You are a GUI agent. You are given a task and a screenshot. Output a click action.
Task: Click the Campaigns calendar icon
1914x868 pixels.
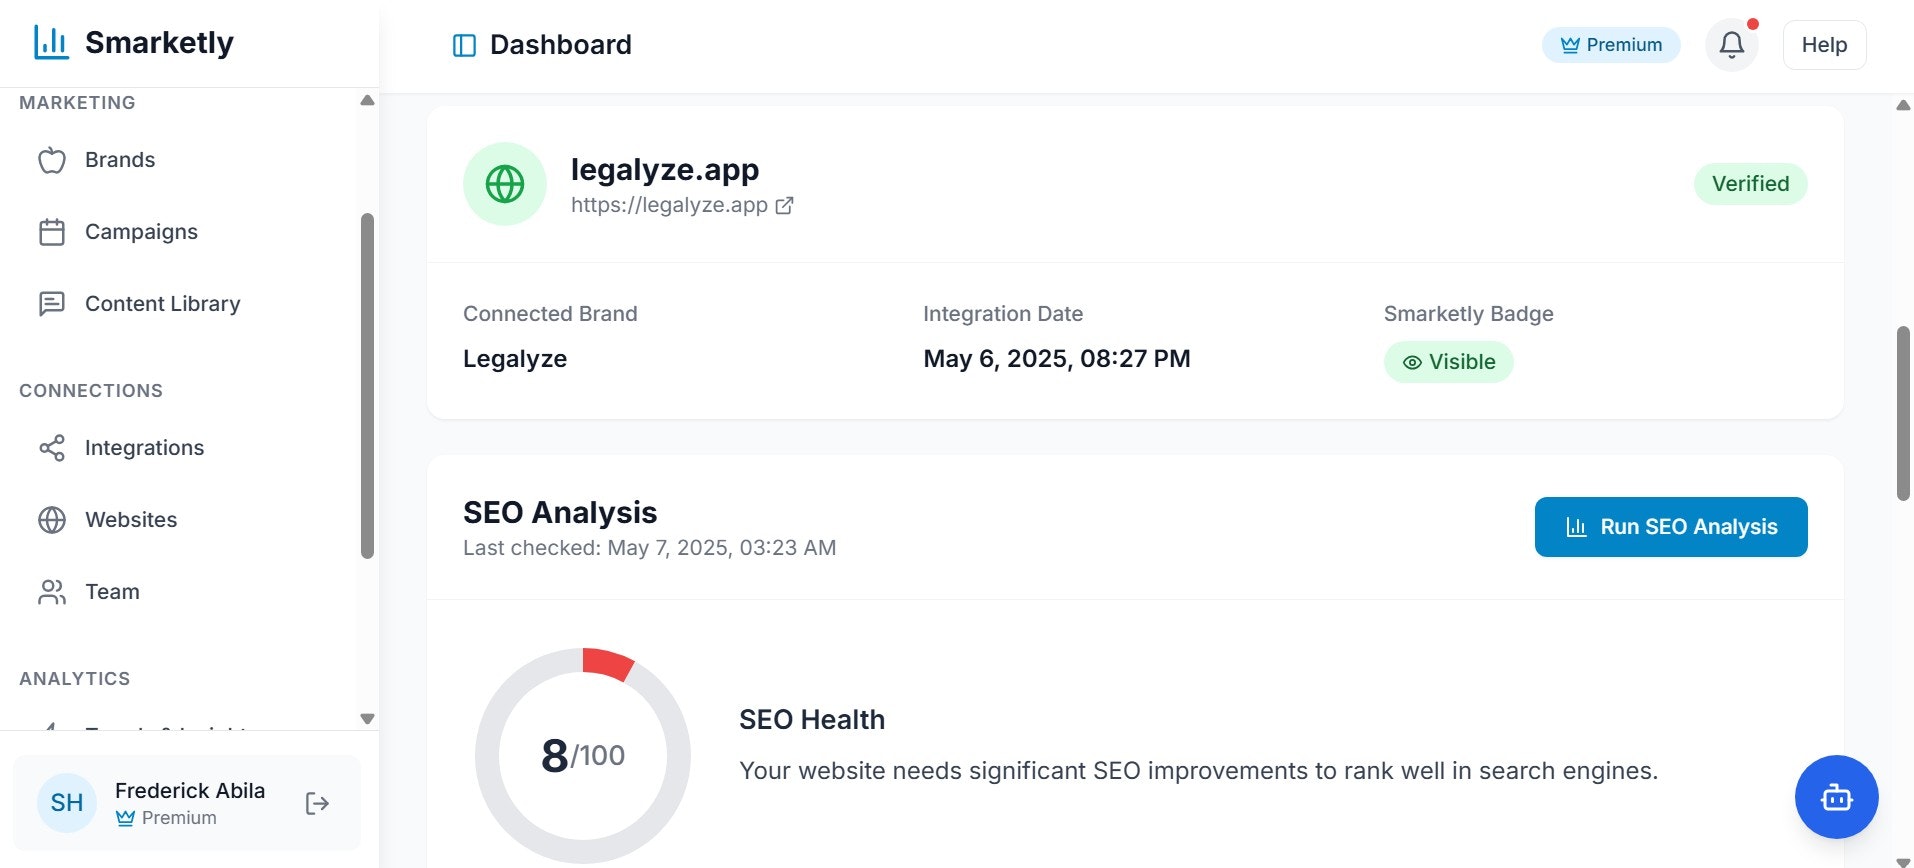(52, 232)
